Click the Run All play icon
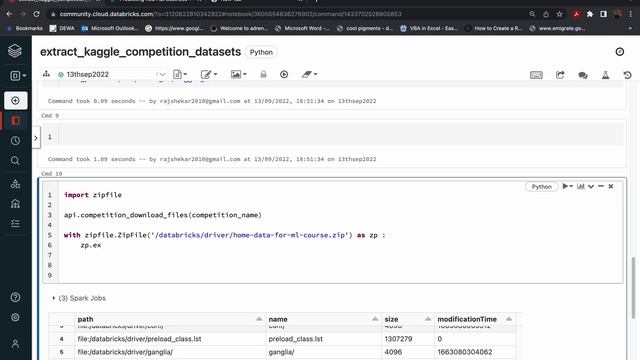The height and width of the screenshot is (360, 640). [x=284, y=74]
